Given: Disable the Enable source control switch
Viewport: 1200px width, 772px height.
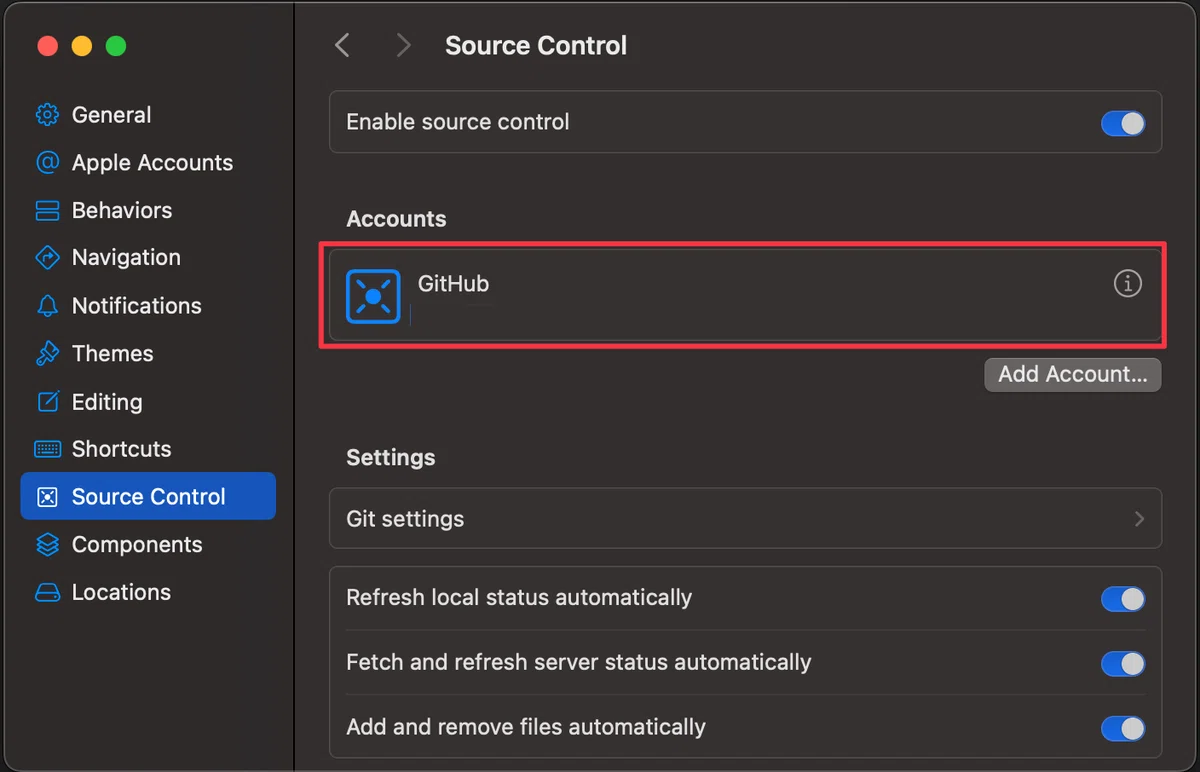Looking at the screenshot, I should [1123, 123].
